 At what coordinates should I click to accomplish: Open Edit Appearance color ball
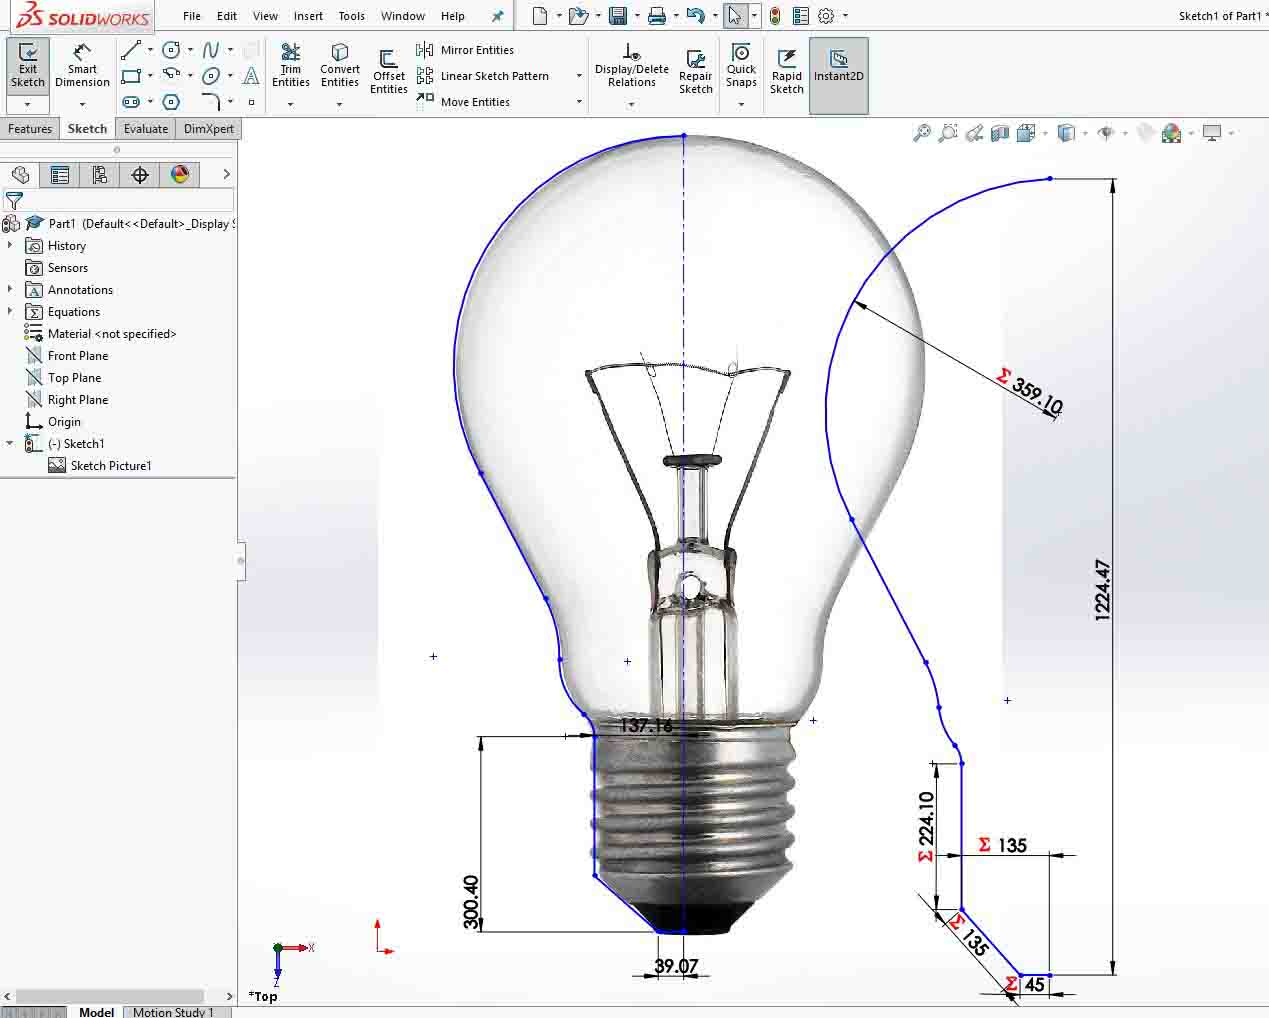[x=1172, y=133]
